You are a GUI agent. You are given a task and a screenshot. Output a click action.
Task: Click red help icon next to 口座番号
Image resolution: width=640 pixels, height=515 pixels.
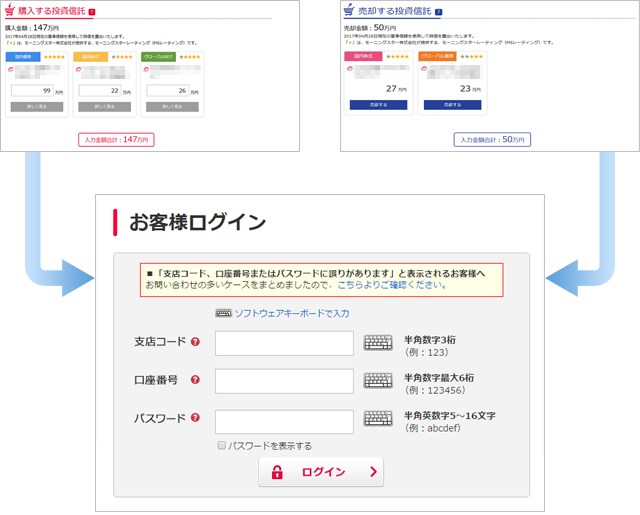pyautogui.click(x=195, y=380)
